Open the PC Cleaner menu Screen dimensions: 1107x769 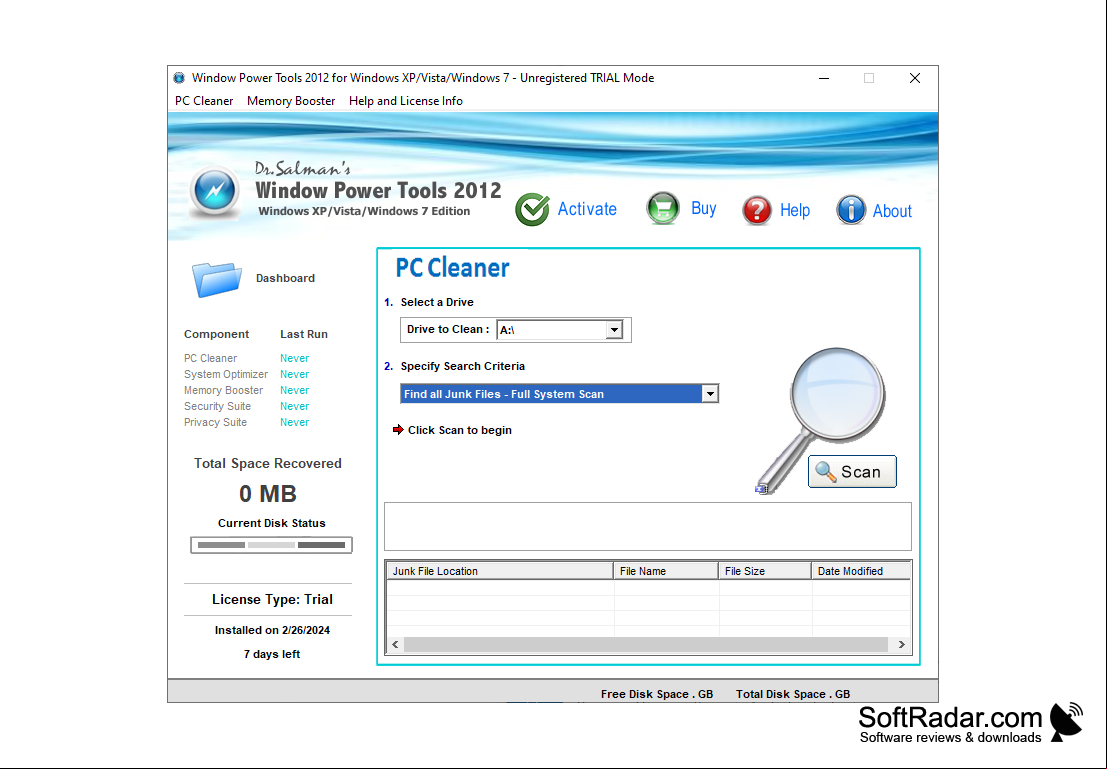(204, 101)
